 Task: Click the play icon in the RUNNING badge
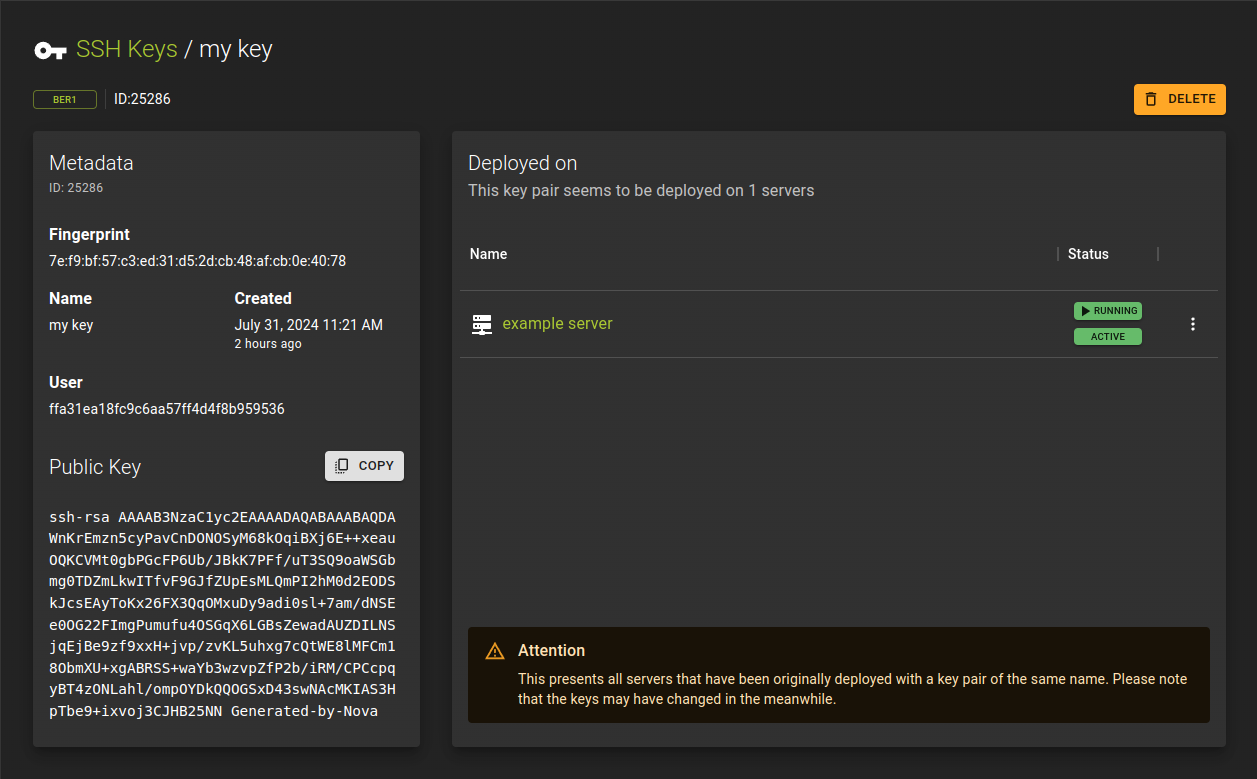click(1084, 310)
